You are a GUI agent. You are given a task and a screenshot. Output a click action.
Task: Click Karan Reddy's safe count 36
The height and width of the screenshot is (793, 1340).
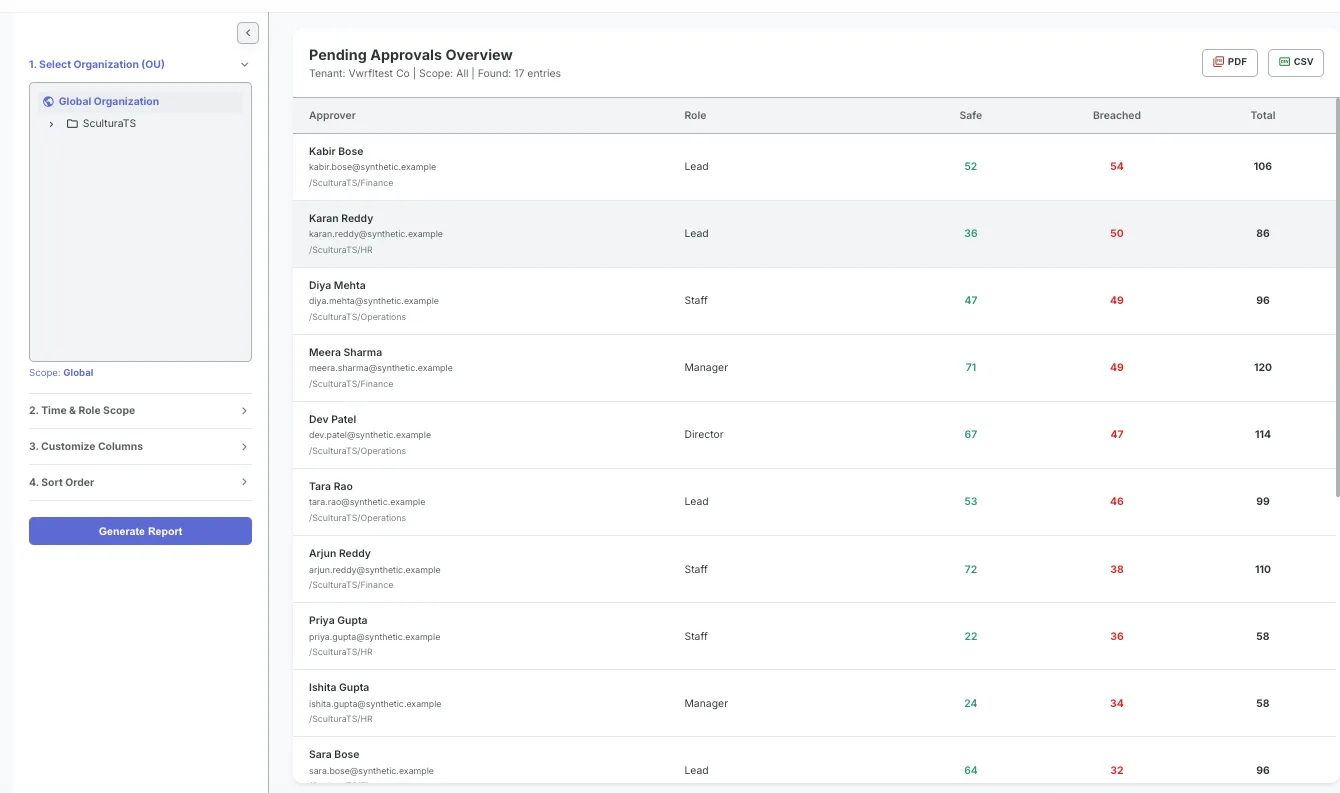971,234
